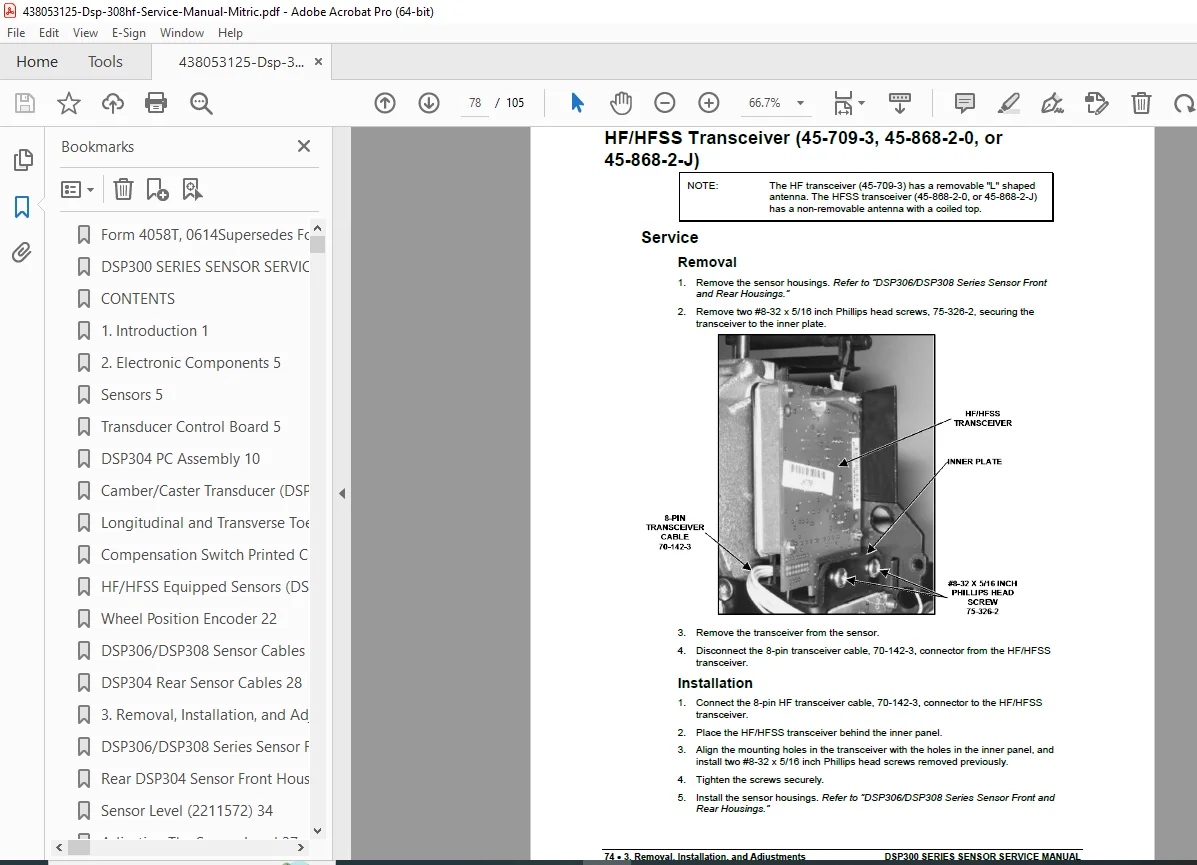
Task: Open bookmark Sensor Level (2211572) 34
Action: click(x=187, y=811)
